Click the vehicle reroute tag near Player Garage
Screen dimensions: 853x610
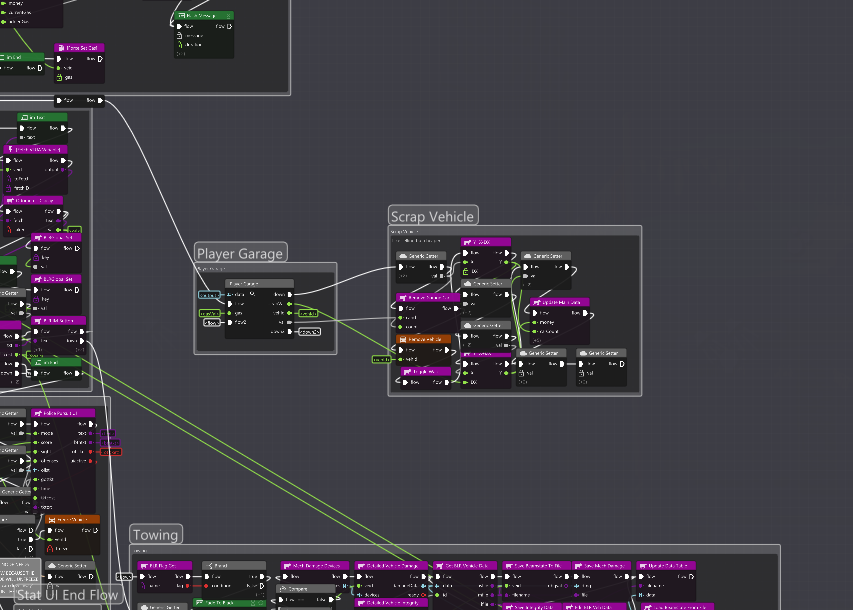click(x=308, y=314)
